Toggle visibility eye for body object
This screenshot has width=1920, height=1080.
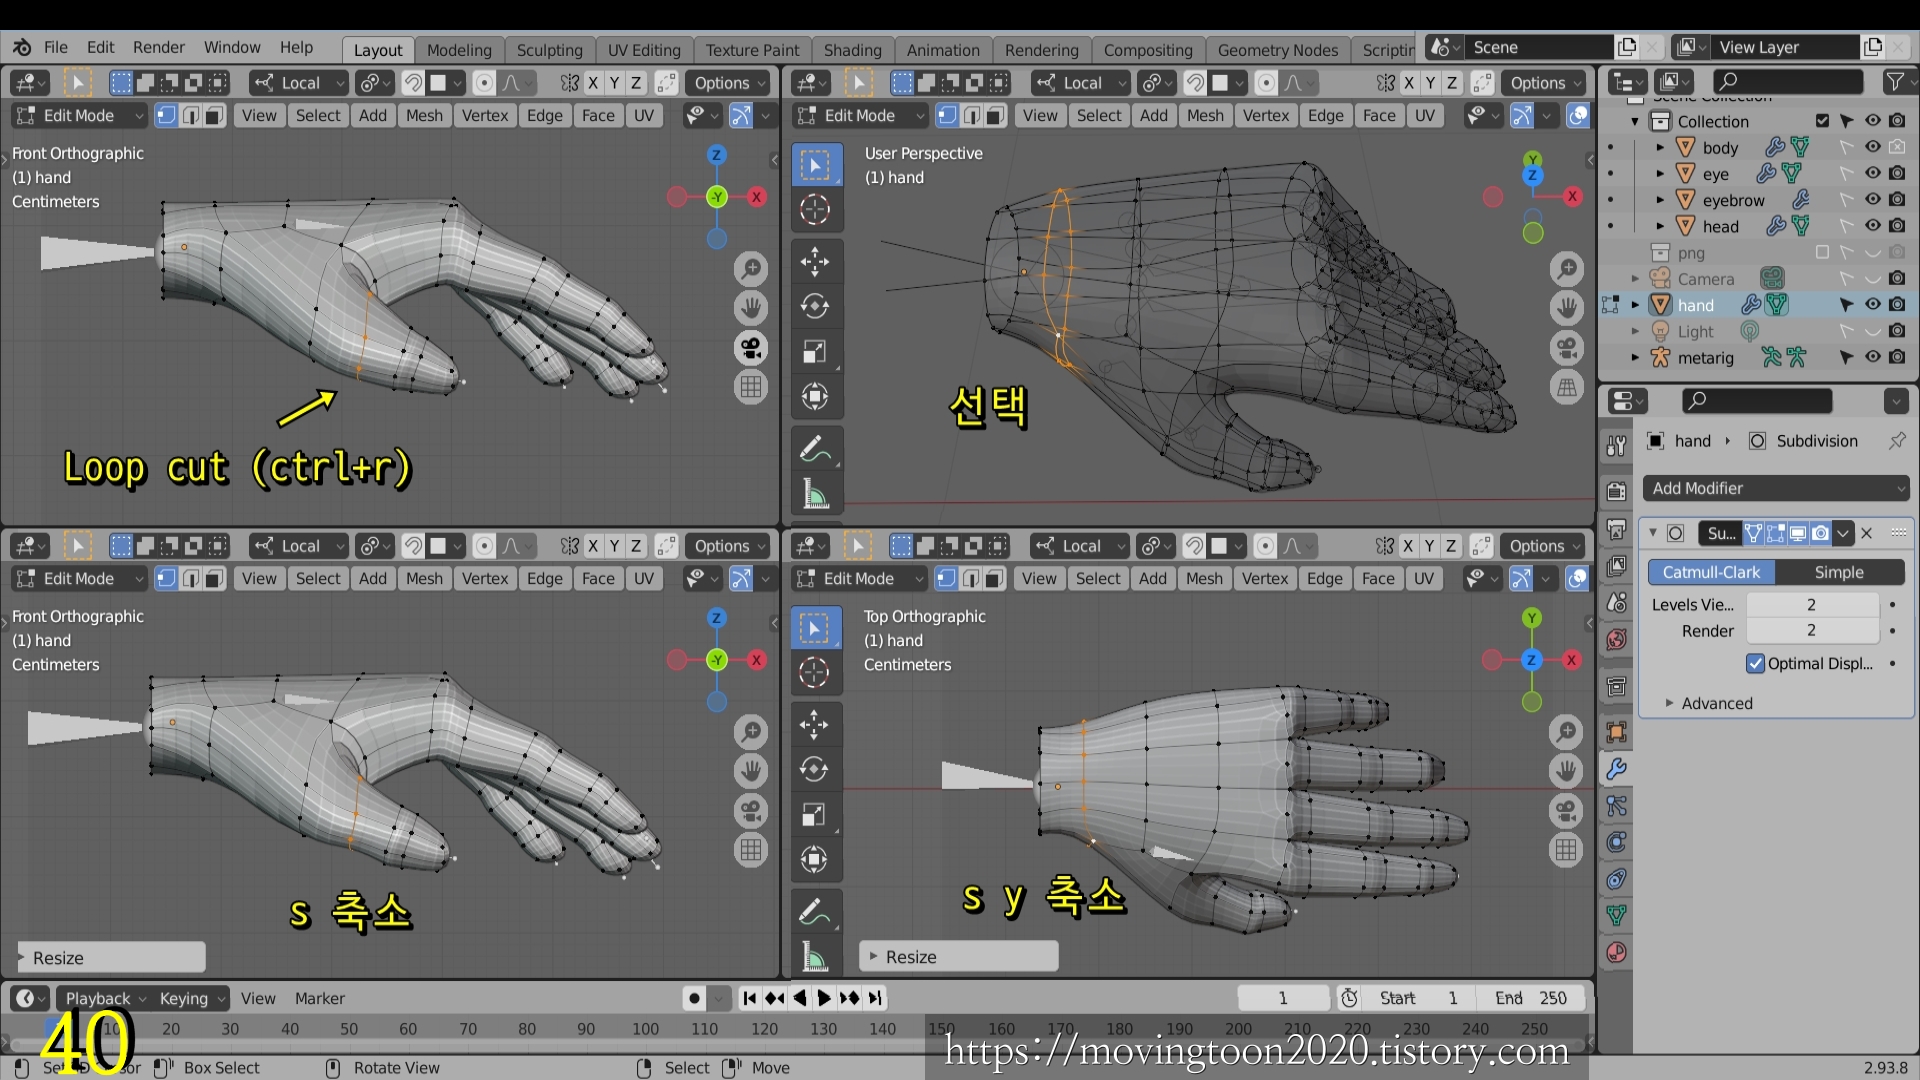(x=1872, y=147)
